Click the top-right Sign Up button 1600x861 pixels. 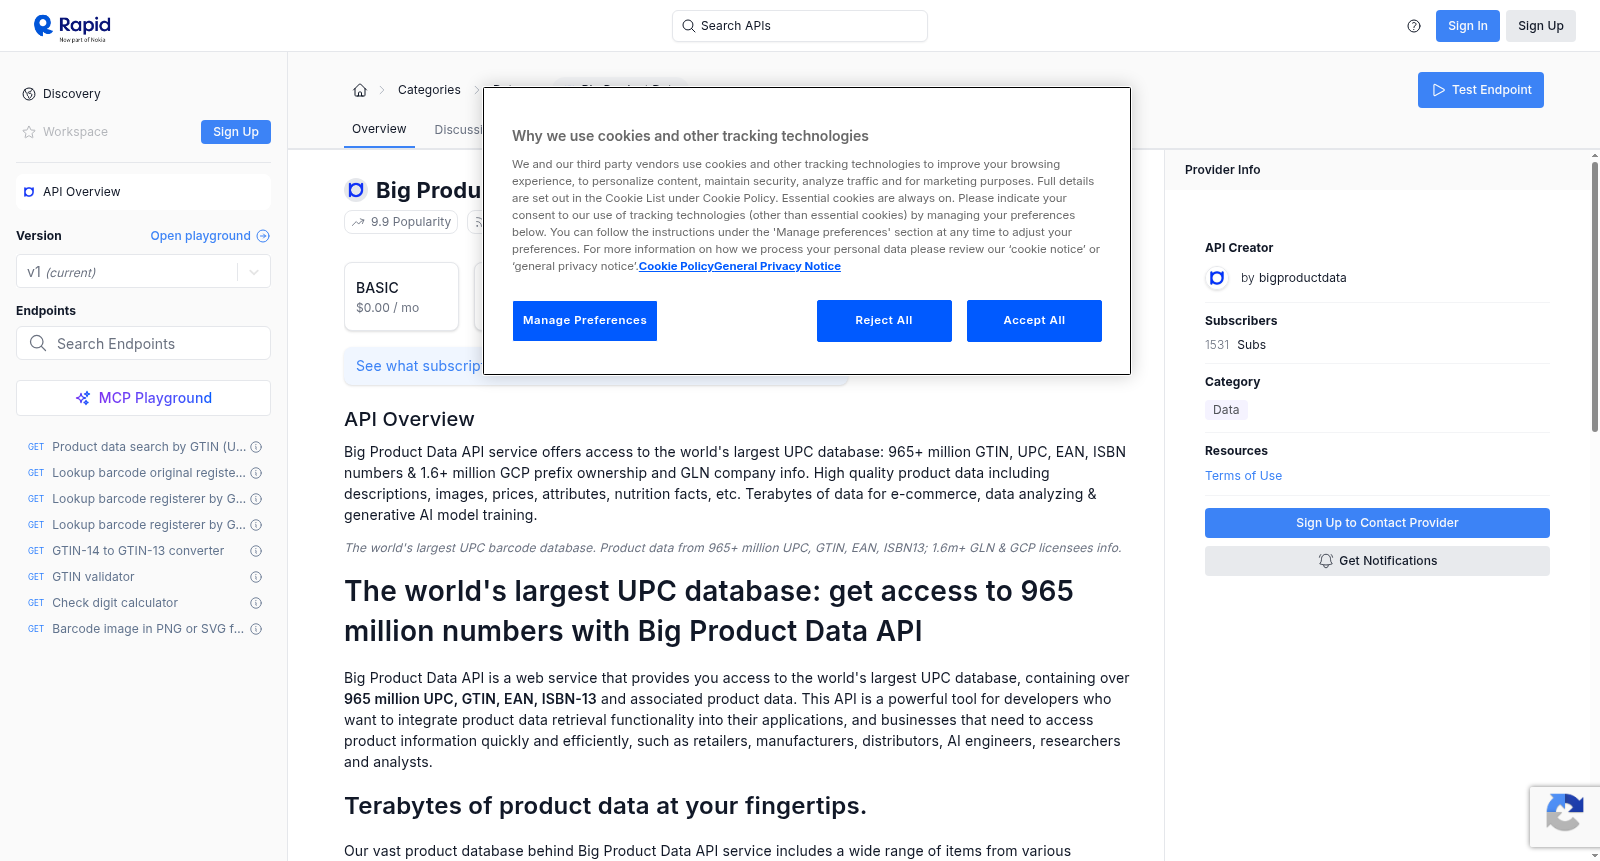tap(1541, 26)
